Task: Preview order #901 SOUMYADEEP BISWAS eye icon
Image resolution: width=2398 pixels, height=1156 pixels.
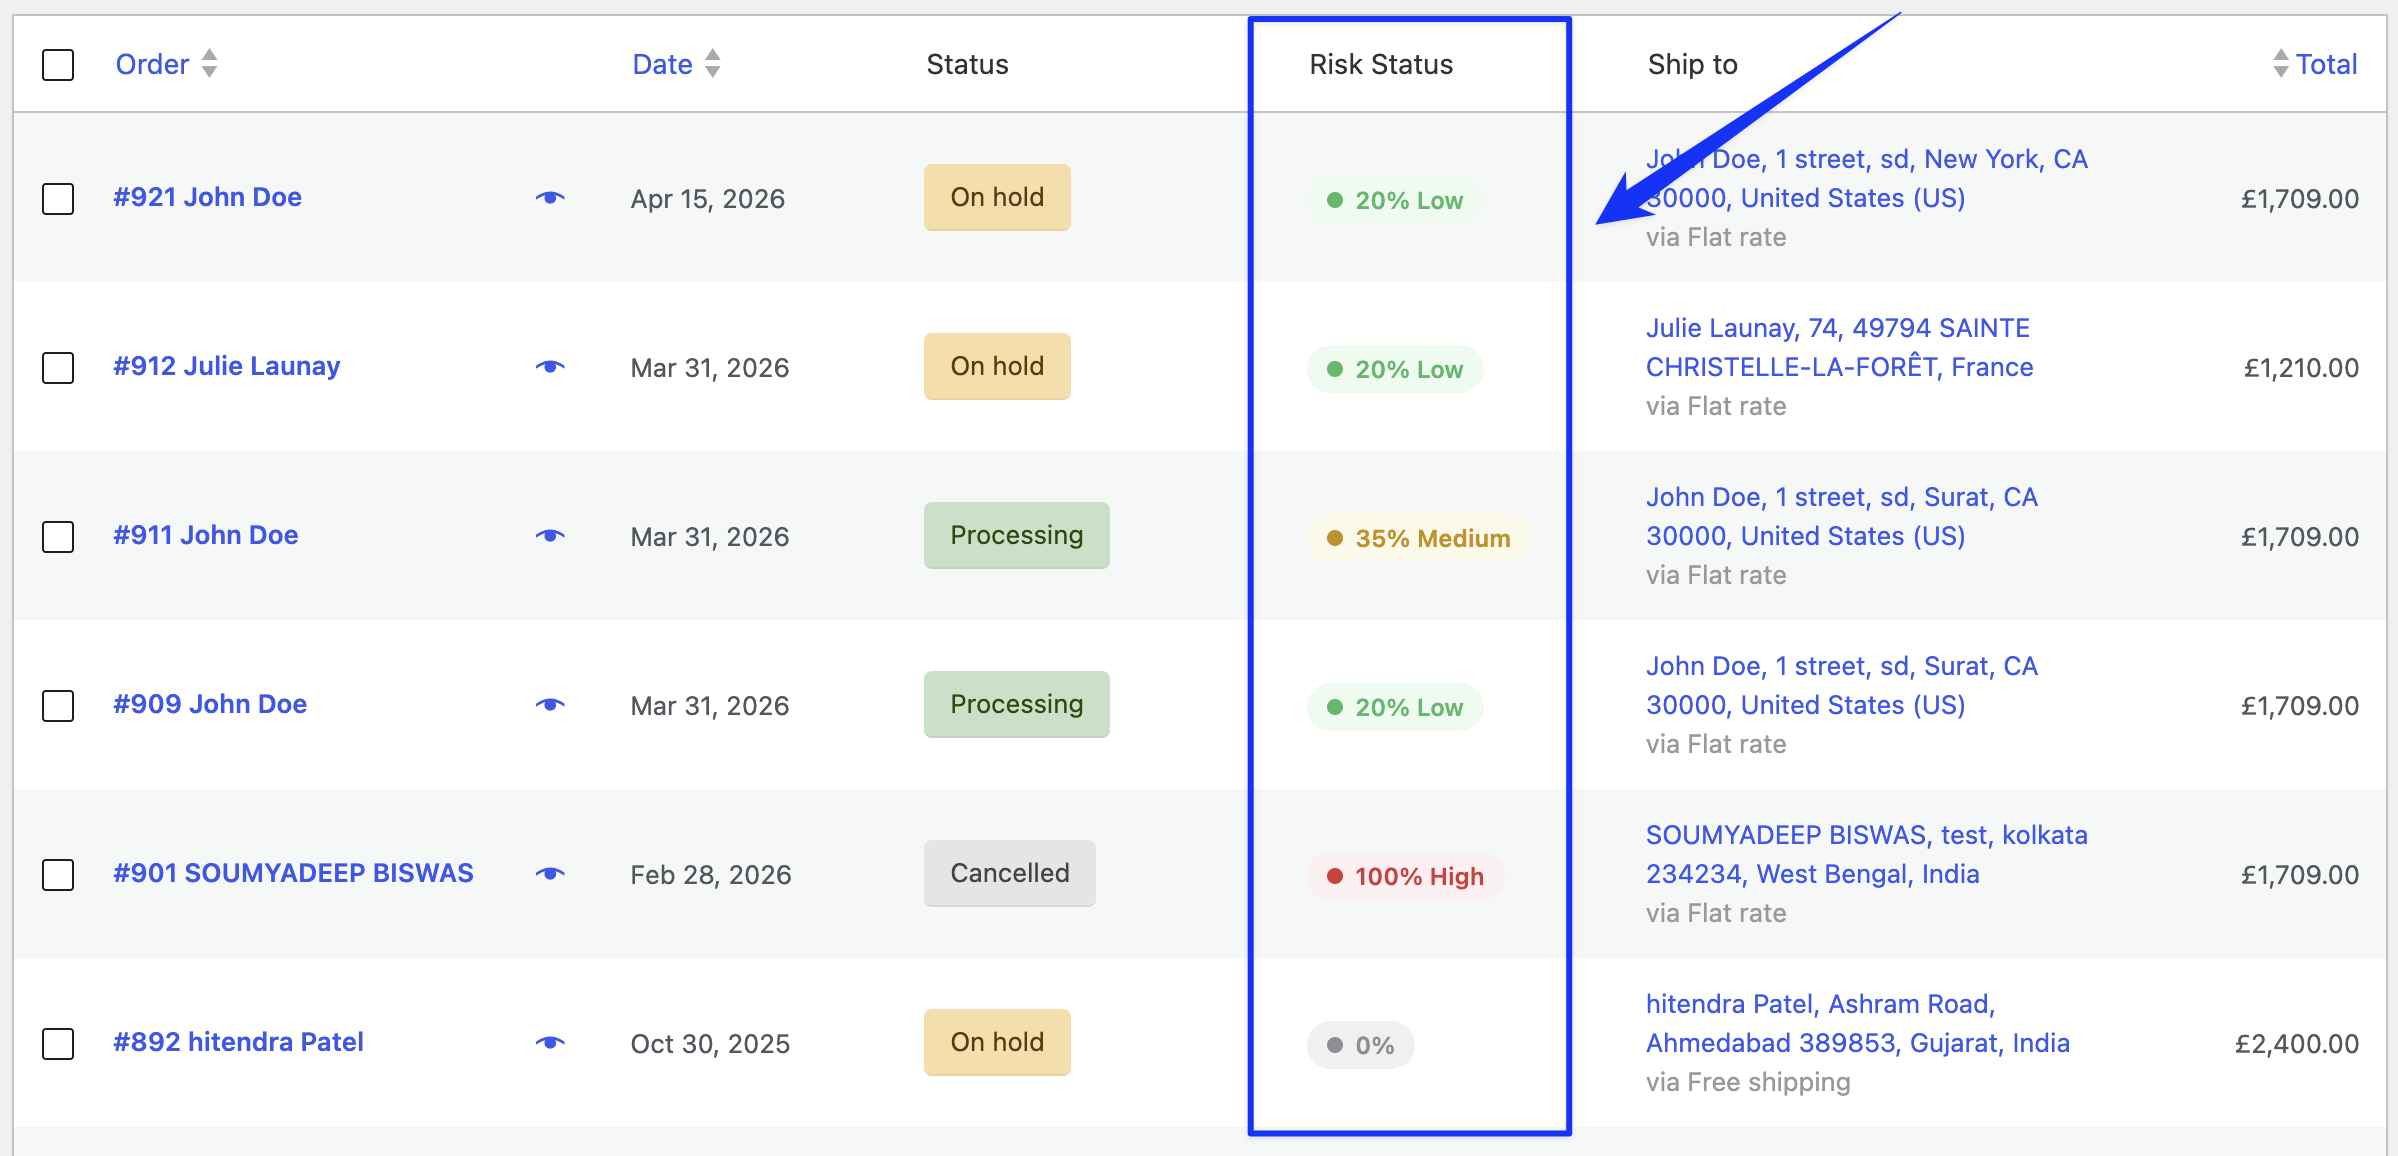Action: point(550,874)
